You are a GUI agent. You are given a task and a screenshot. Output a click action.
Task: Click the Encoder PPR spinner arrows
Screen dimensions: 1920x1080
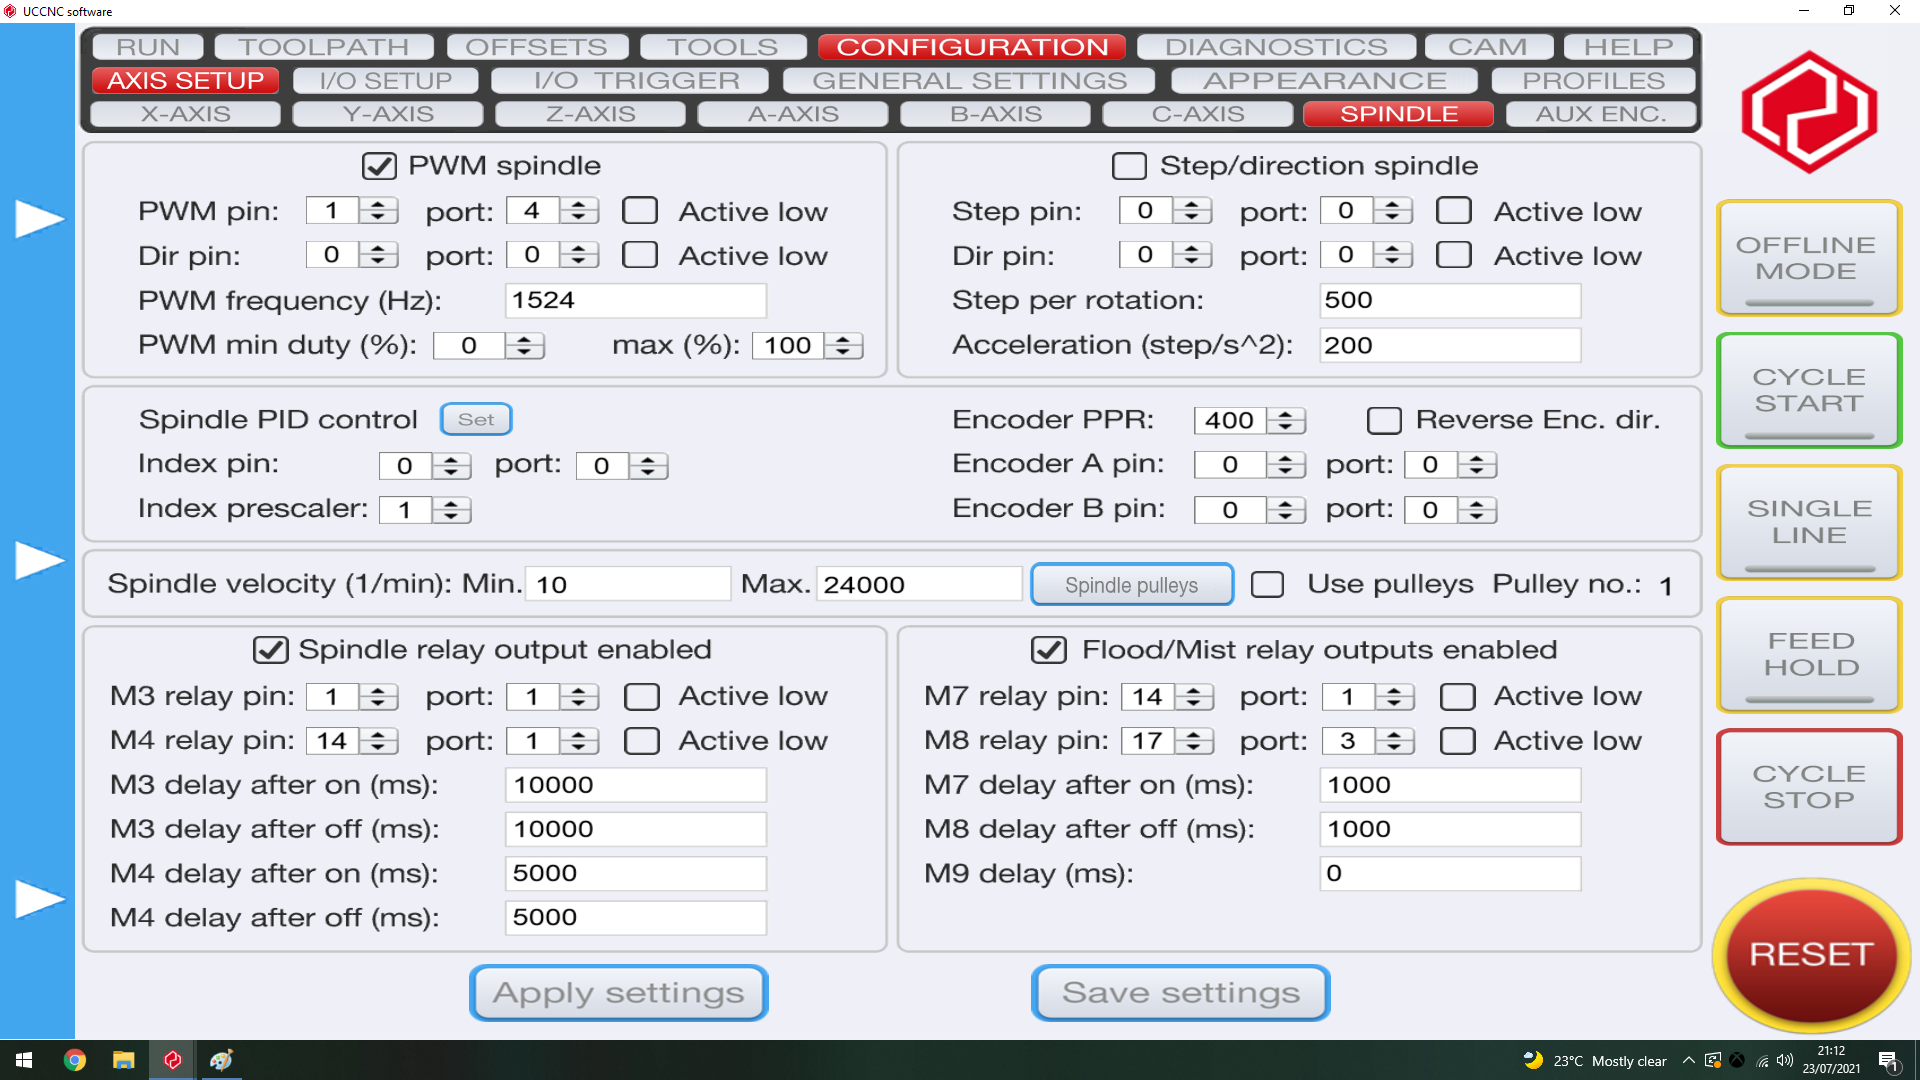tap(1285, 421)
